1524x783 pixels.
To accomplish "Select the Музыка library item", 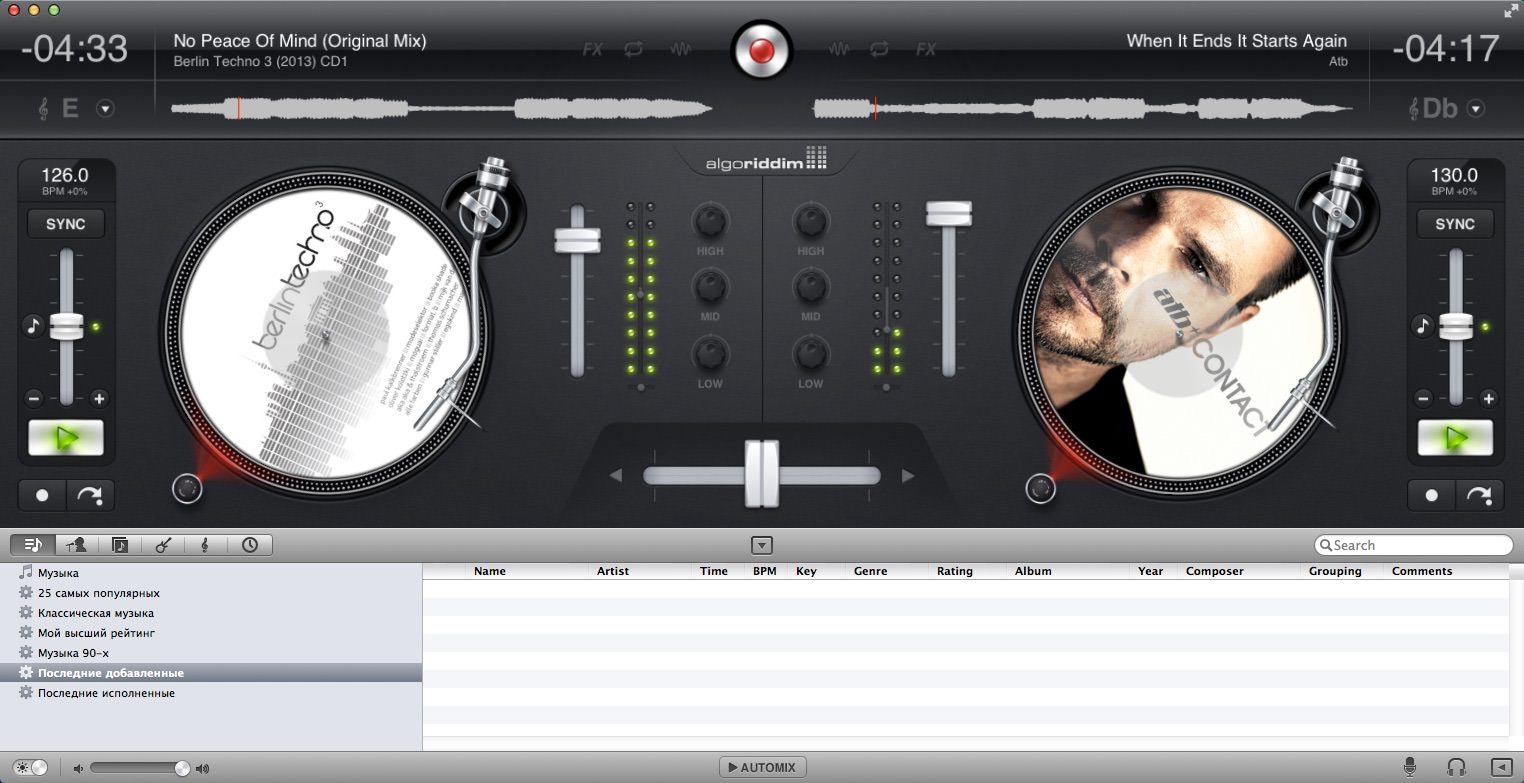I will [x=58, y=573].
